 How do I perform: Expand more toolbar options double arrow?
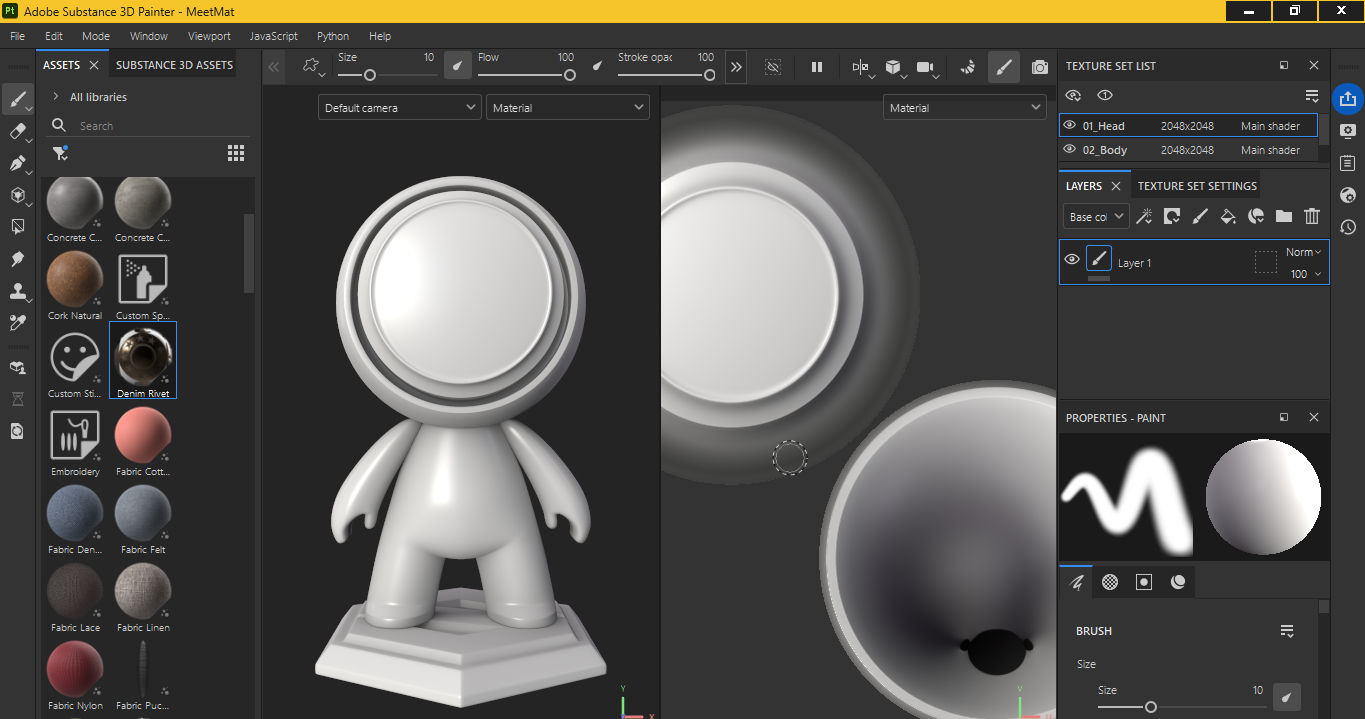coord(736,67)
